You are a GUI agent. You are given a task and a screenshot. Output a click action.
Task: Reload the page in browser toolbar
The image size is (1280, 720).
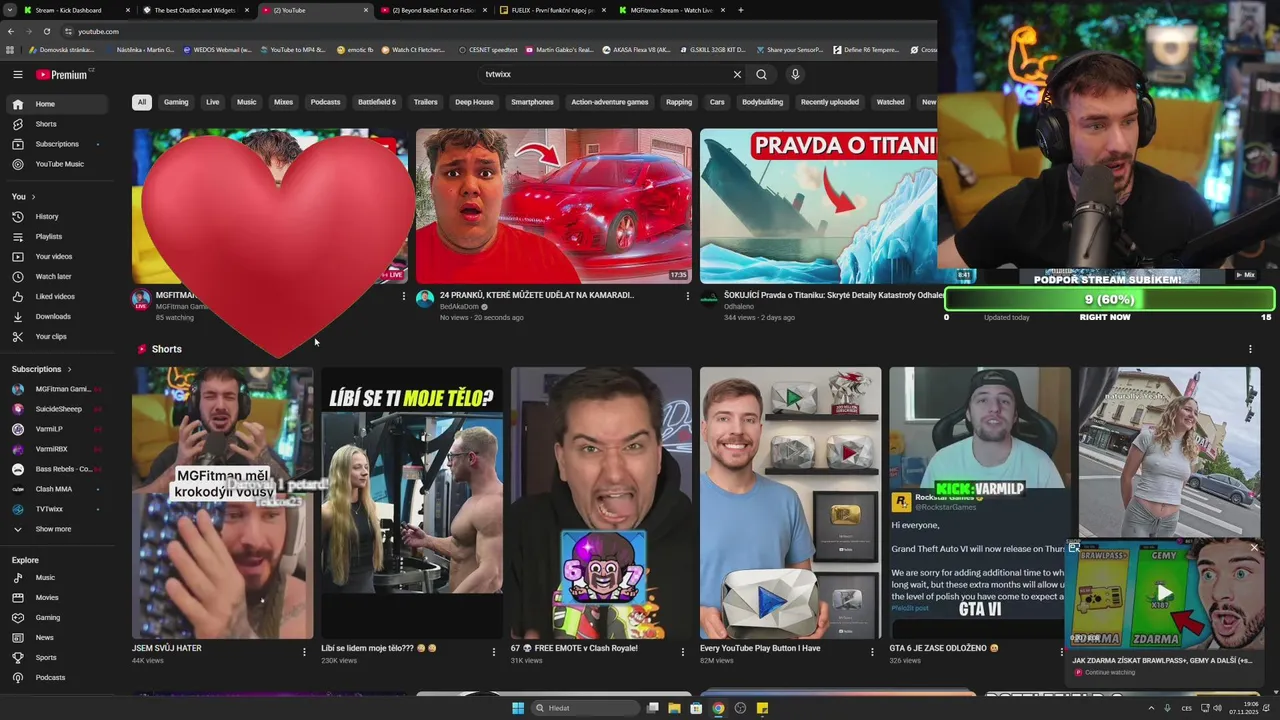[x=46, y=31]
